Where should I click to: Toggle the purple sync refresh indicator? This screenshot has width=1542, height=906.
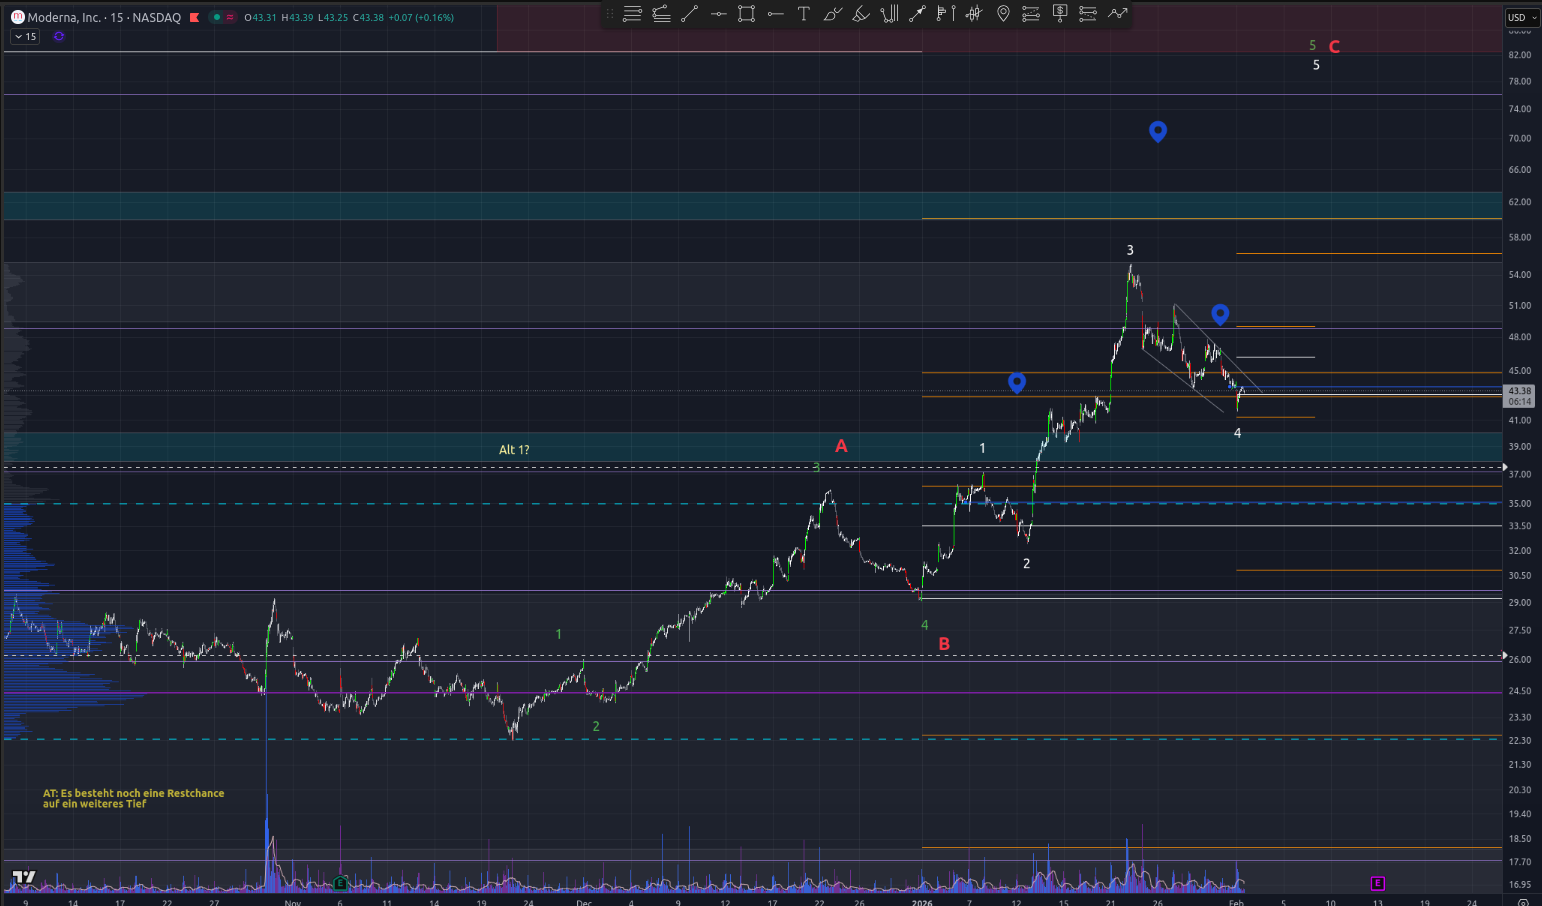(x=59, y=36)
